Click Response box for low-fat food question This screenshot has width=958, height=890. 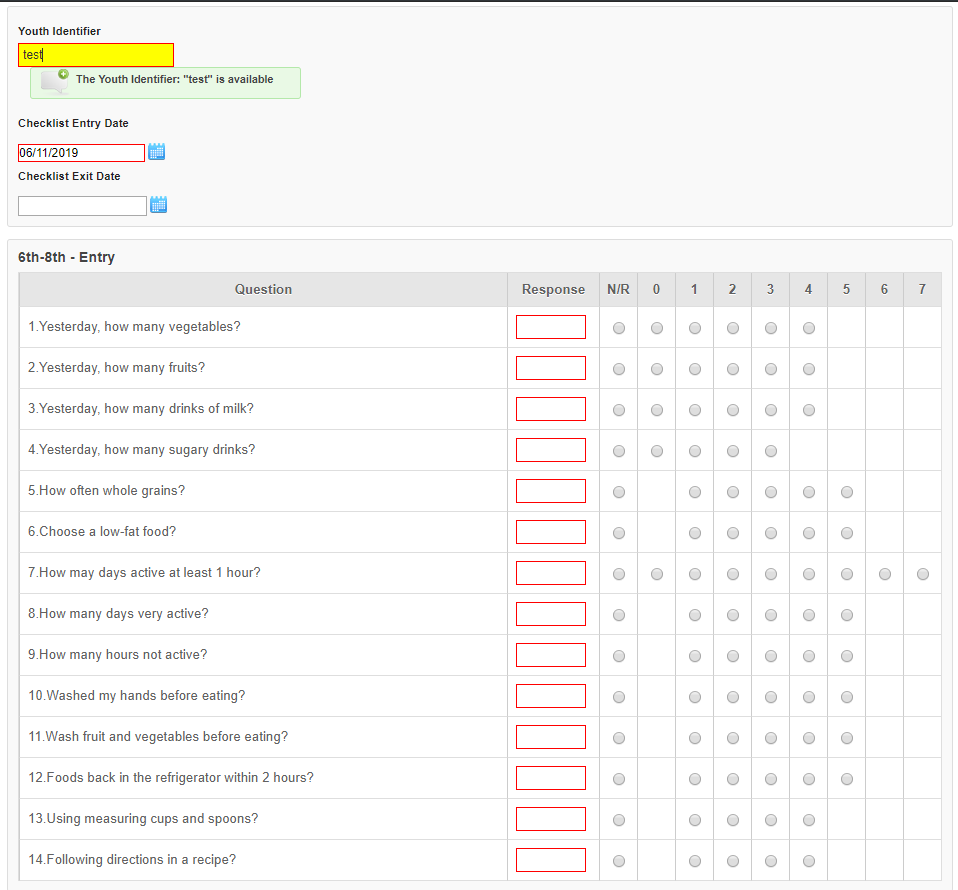[550, 531]
